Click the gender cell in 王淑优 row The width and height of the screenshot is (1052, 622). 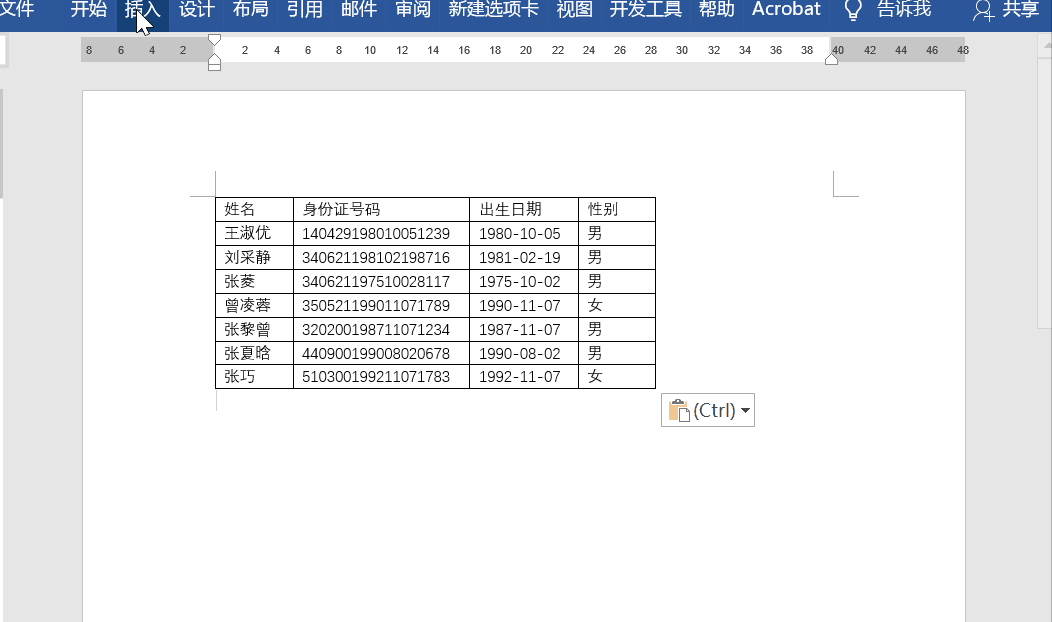tap(617, 234)
